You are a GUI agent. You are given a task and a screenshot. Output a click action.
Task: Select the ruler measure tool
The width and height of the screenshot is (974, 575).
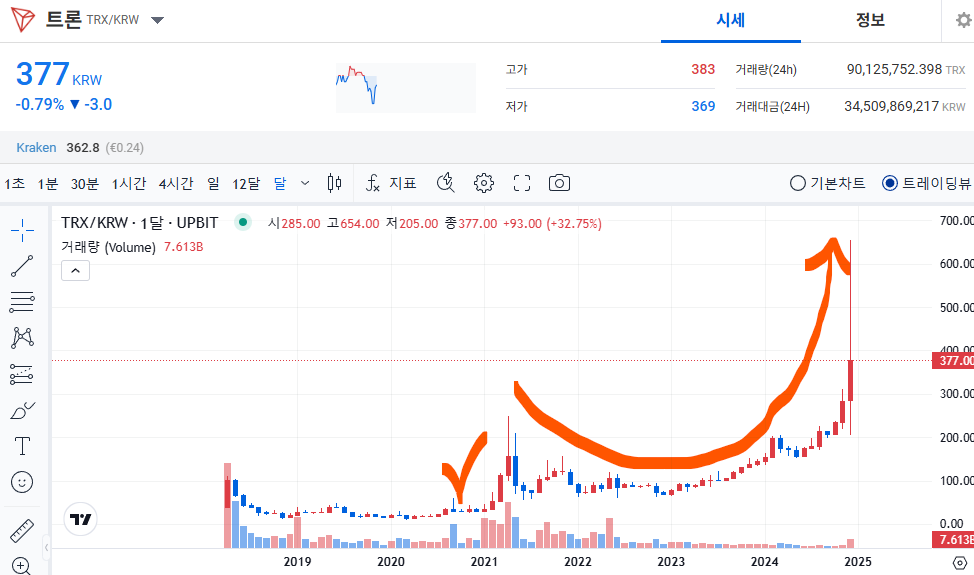(22, 531)
